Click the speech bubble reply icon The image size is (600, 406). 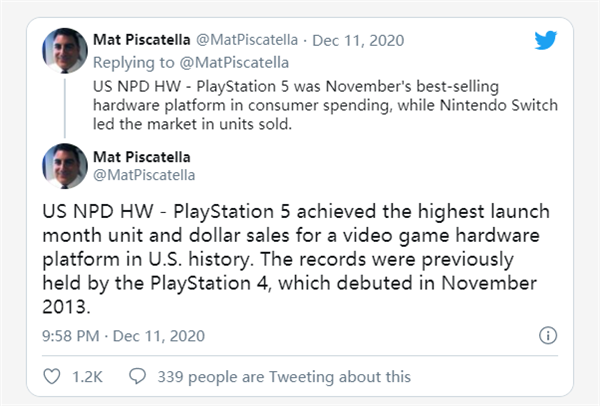(x=137, y=376)
